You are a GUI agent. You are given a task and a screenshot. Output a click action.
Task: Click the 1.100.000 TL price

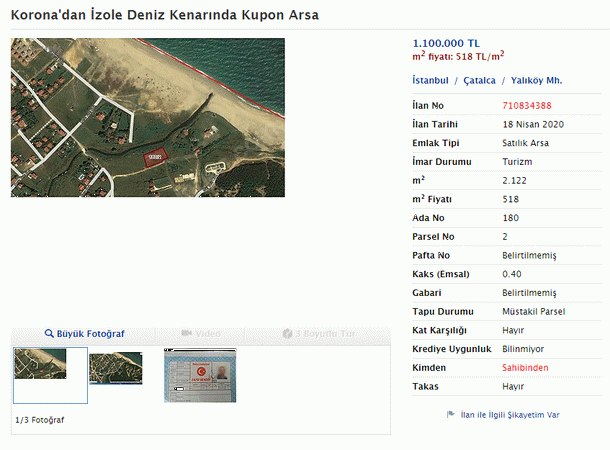click(x=446, y=43)
